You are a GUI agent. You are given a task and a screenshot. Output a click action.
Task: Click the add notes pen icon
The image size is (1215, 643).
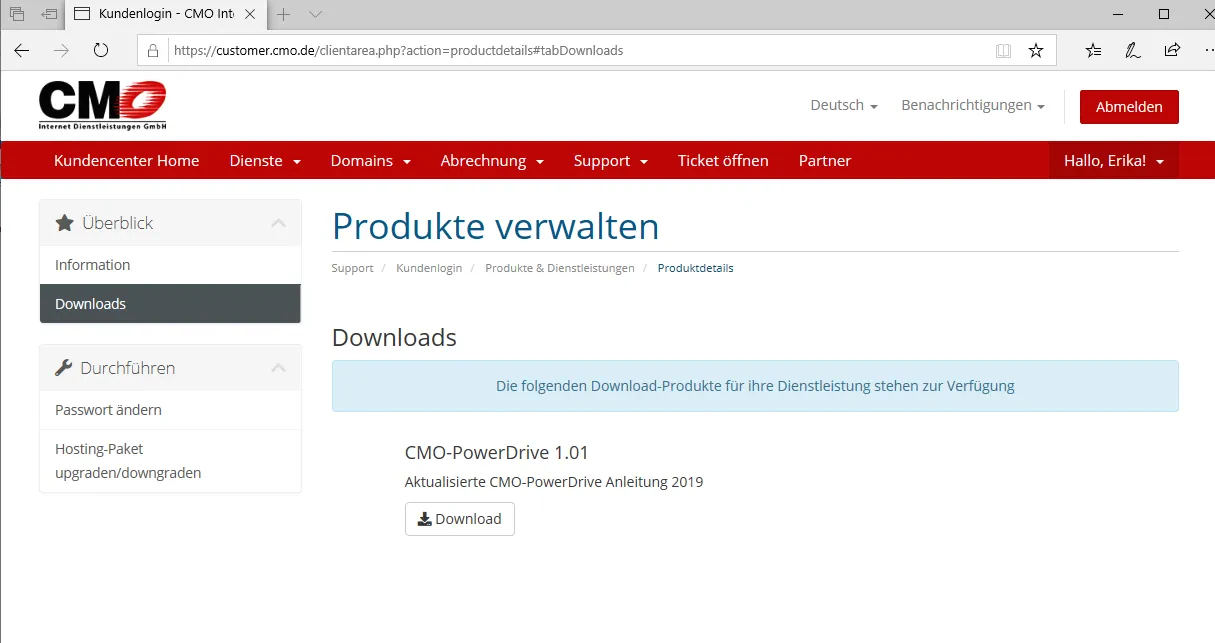click(1132, 50)
